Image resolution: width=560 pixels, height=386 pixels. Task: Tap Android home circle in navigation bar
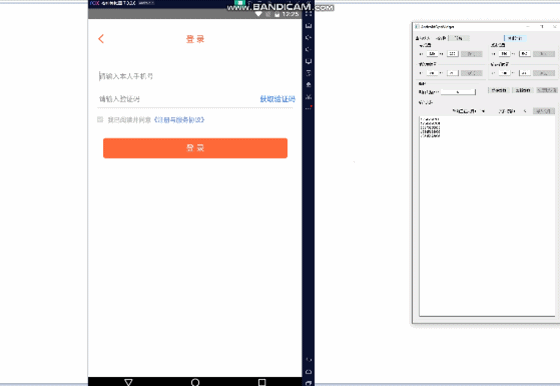coord(195,382)
